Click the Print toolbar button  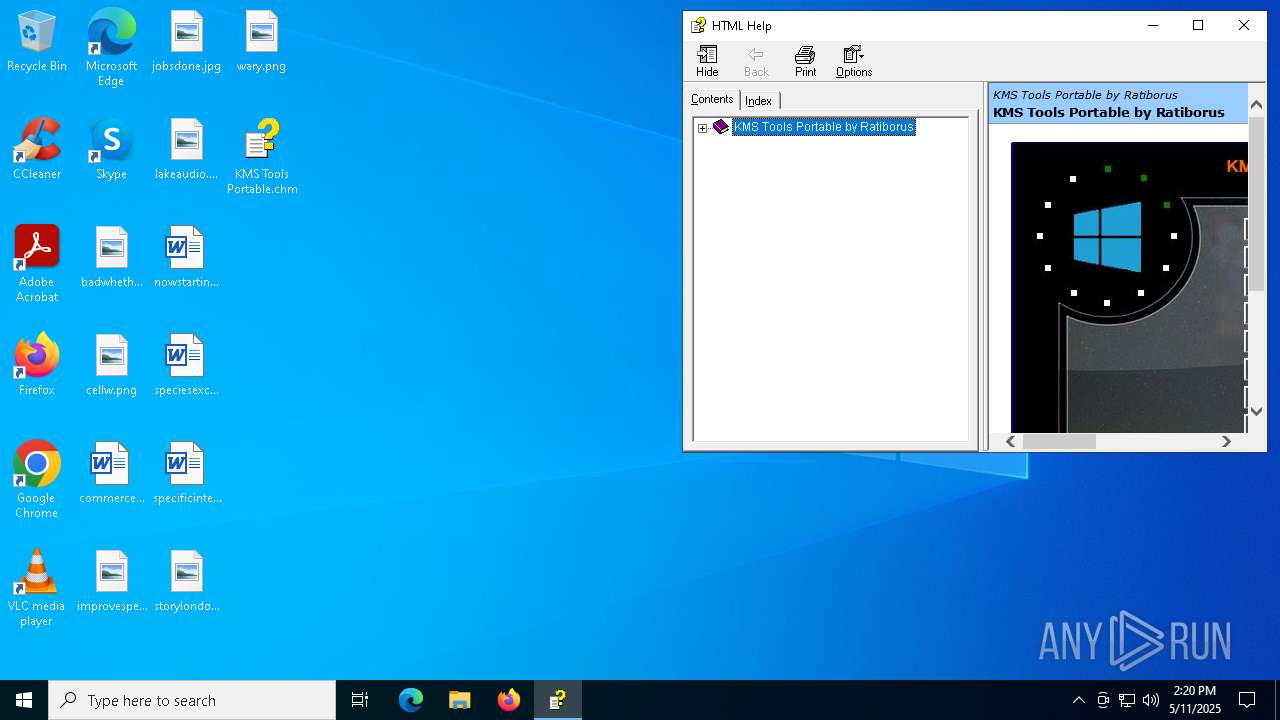point(805,61)
